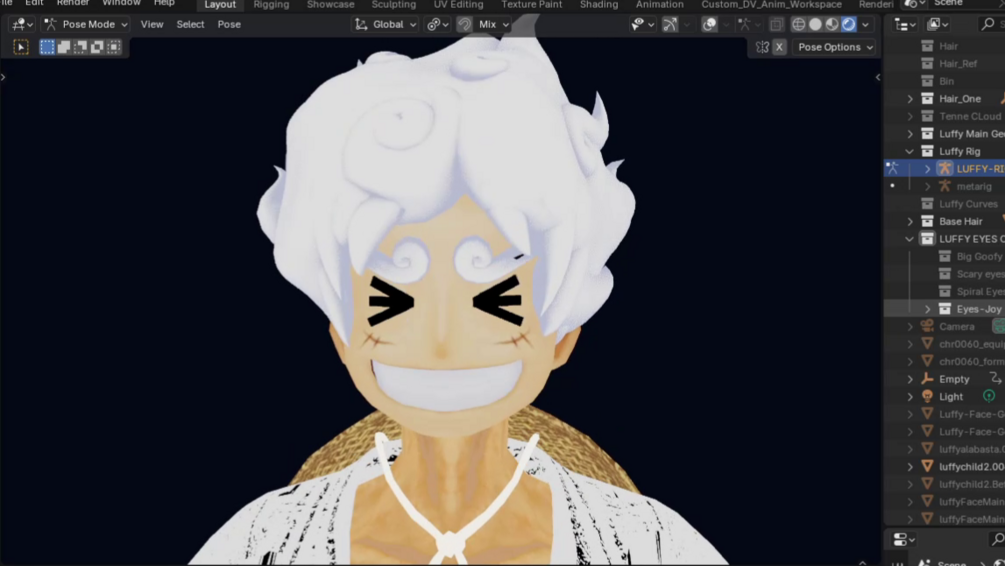The image size is (1005, 566).
Task: Open the viewport Select menu
Action: tap(190, 24)
